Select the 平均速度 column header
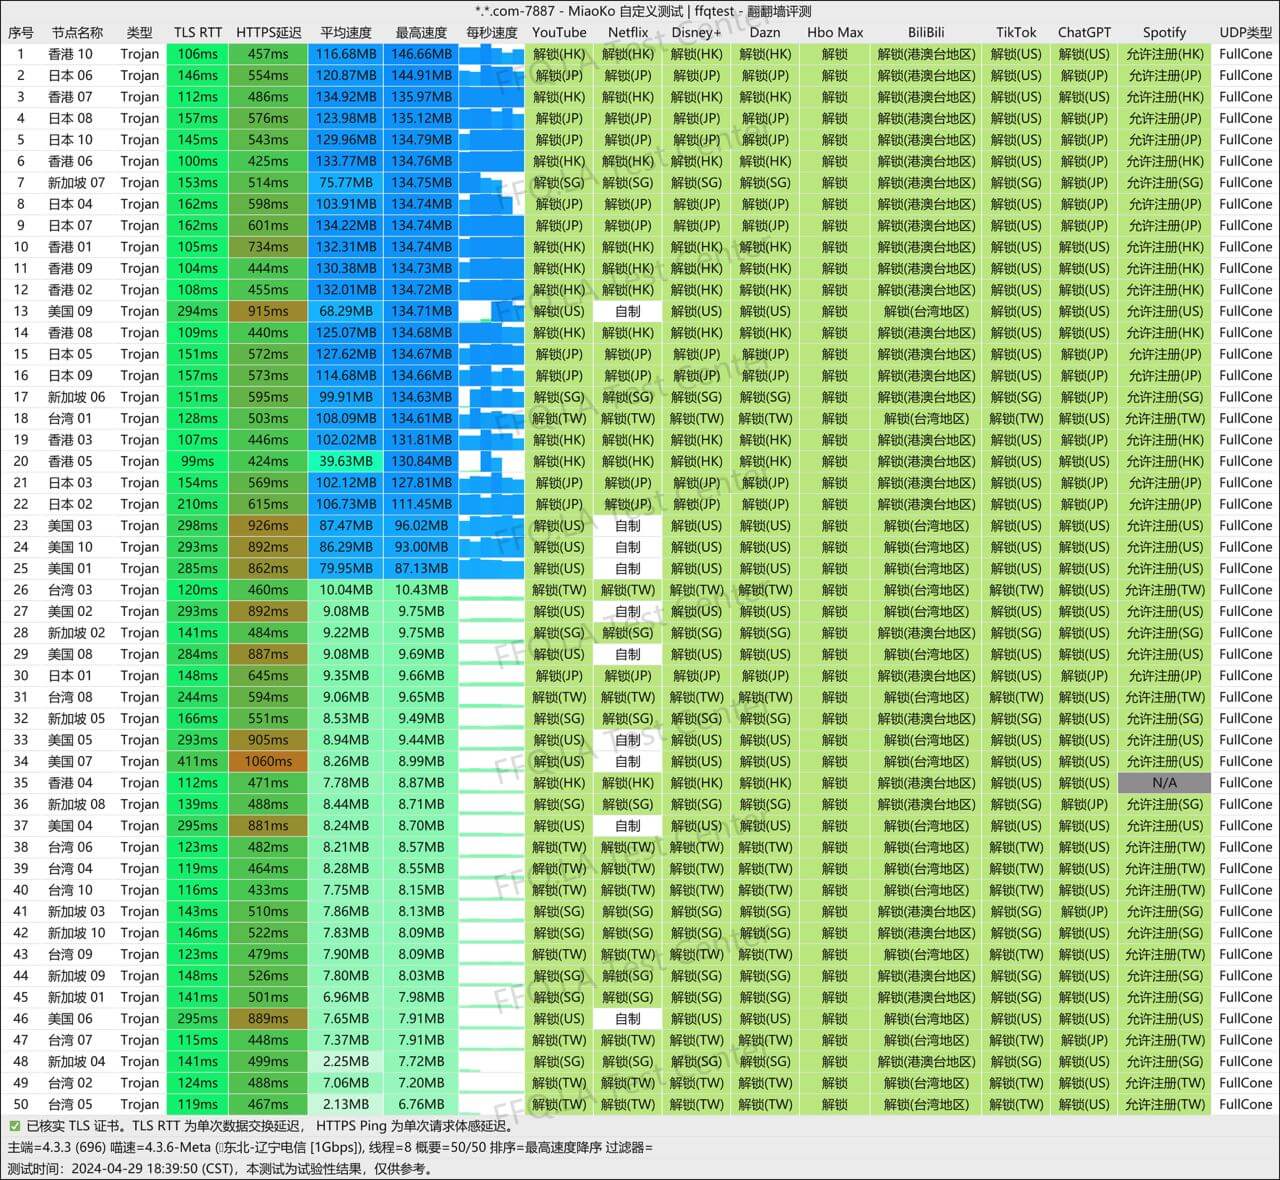This screenshot has width=1280, height=1180. (x=346, y=32)
